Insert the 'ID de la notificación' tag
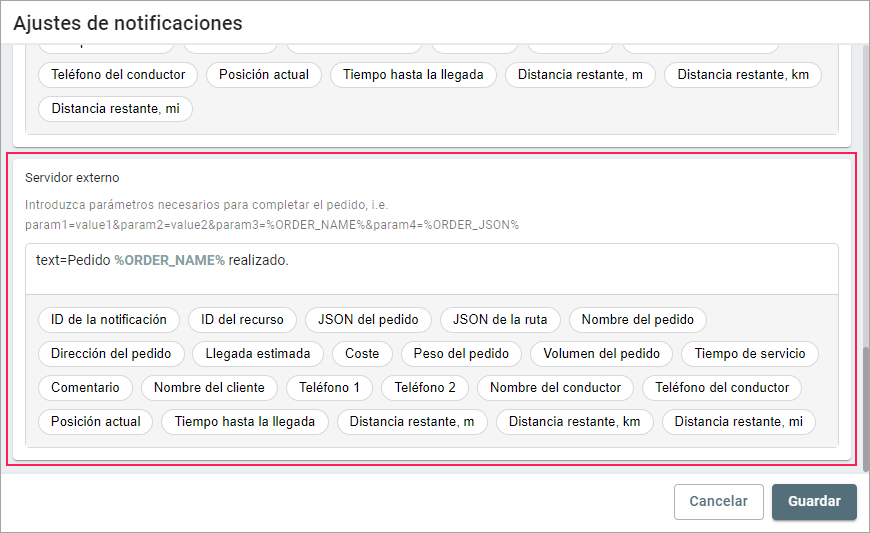This screenshot has height=533, width=870. (109, 320)
